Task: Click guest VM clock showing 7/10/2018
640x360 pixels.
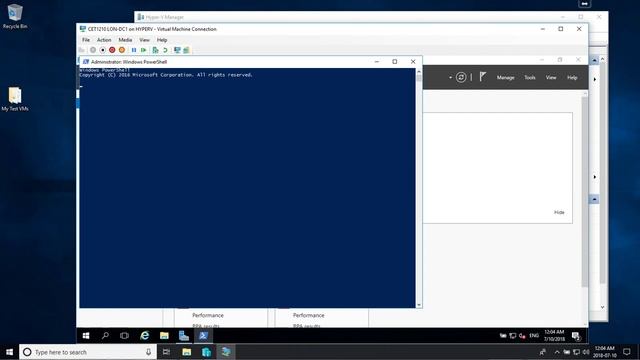Action: 554,336
